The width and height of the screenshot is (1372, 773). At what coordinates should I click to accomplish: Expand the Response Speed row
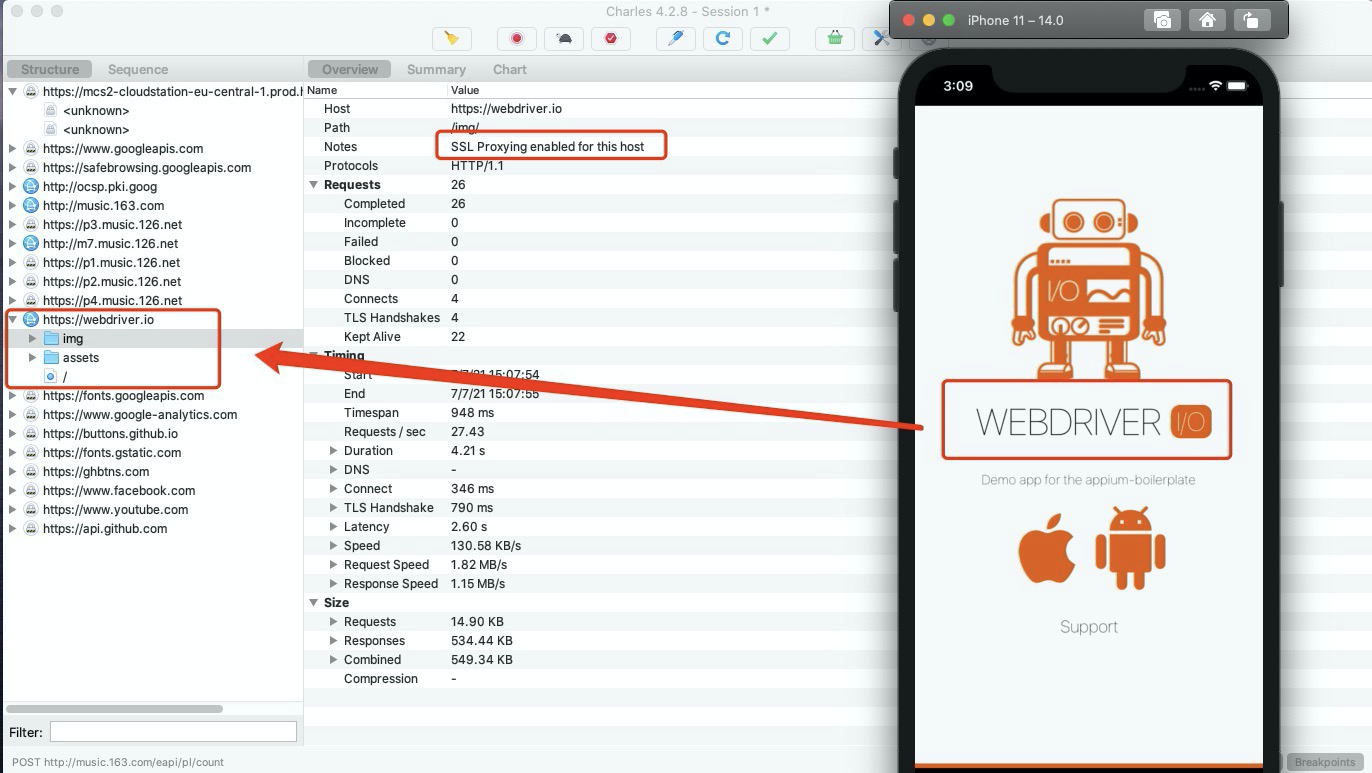pyautogui.click(x=334, y=584)
